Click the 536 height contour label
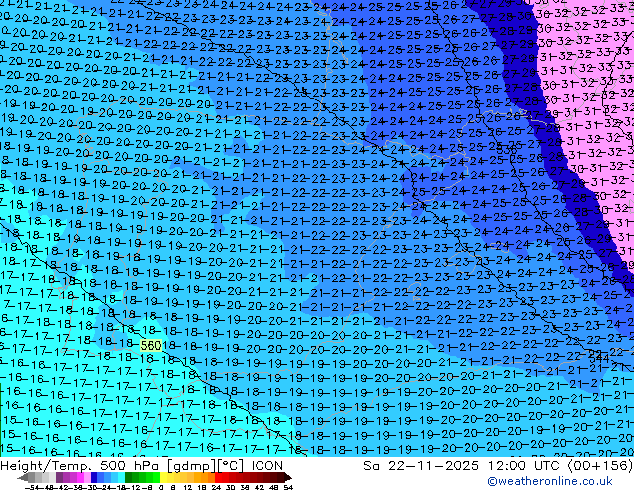634x490 pixels. coord(507,150)
